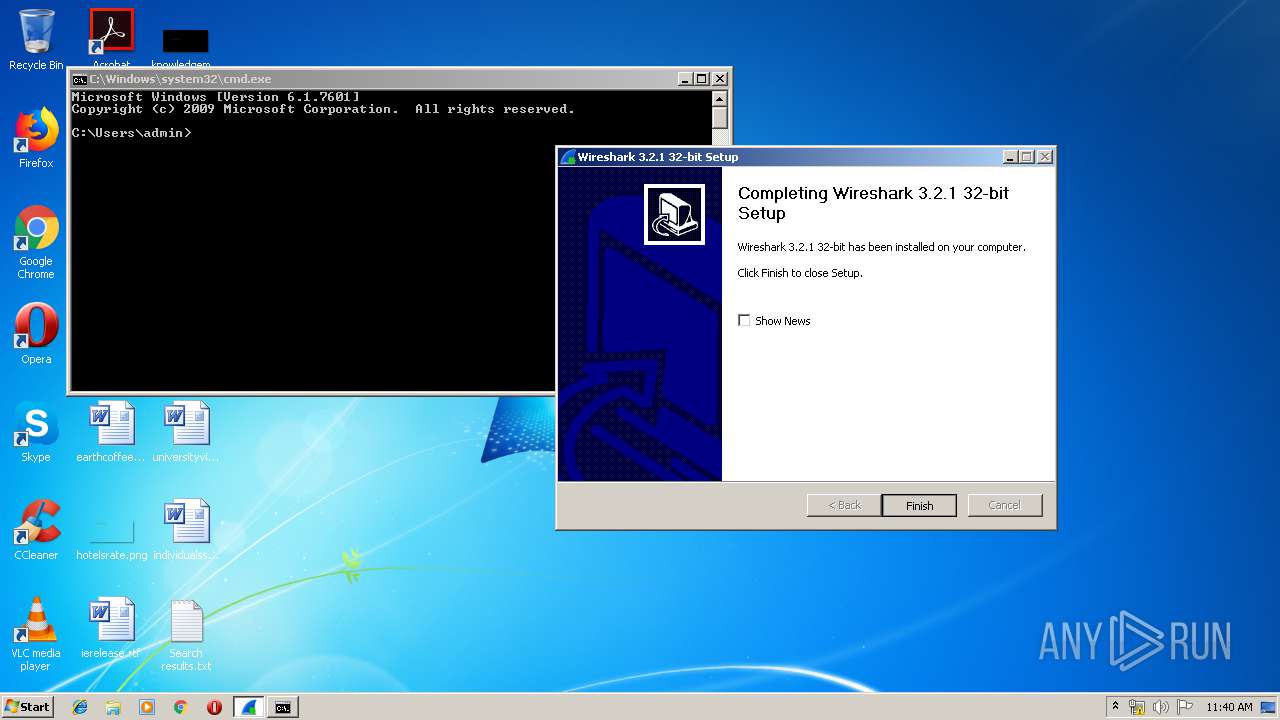Launch Opera from the taskbar
This screenshot has height=720, width=1280.
point(214,707)
